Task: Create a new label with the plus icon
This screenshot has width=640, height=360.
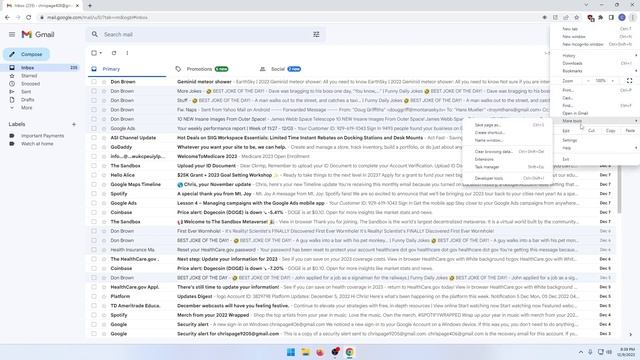Action: (74, 124)
